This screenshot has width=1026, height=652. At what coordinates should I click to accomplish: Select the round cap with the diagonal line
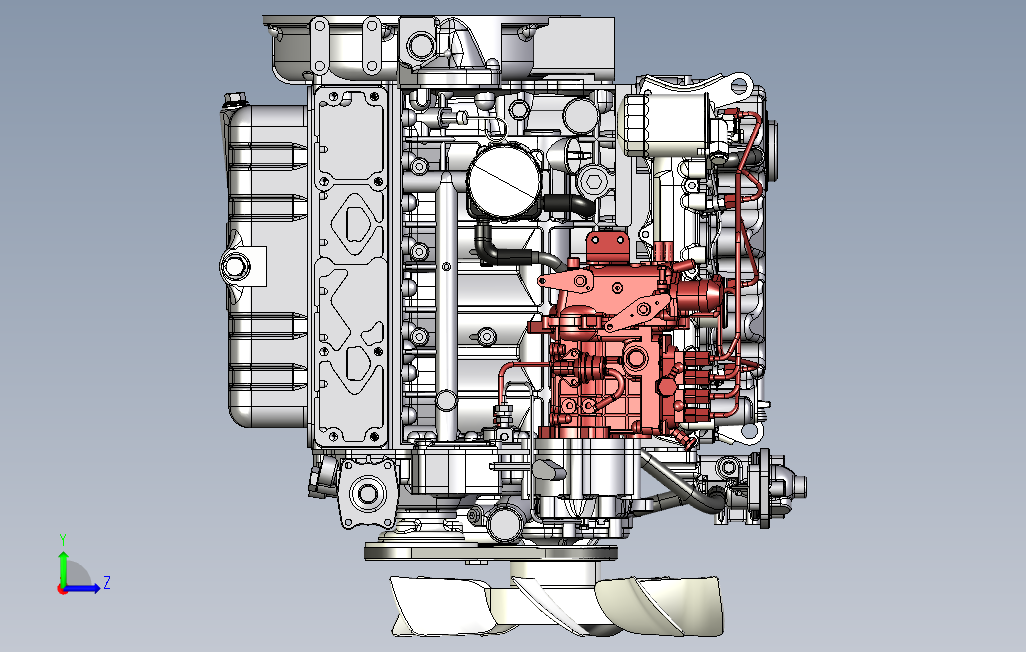[504, 179]
